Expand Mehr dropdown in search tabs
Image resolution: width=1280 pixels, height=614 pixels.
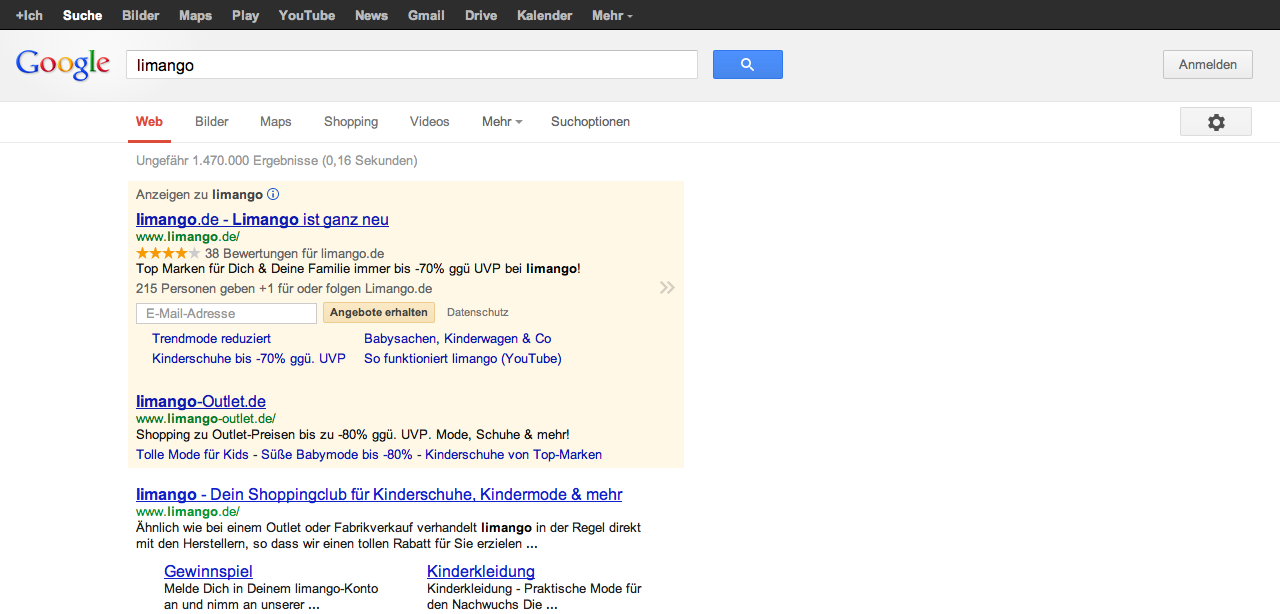click(502, 122)
